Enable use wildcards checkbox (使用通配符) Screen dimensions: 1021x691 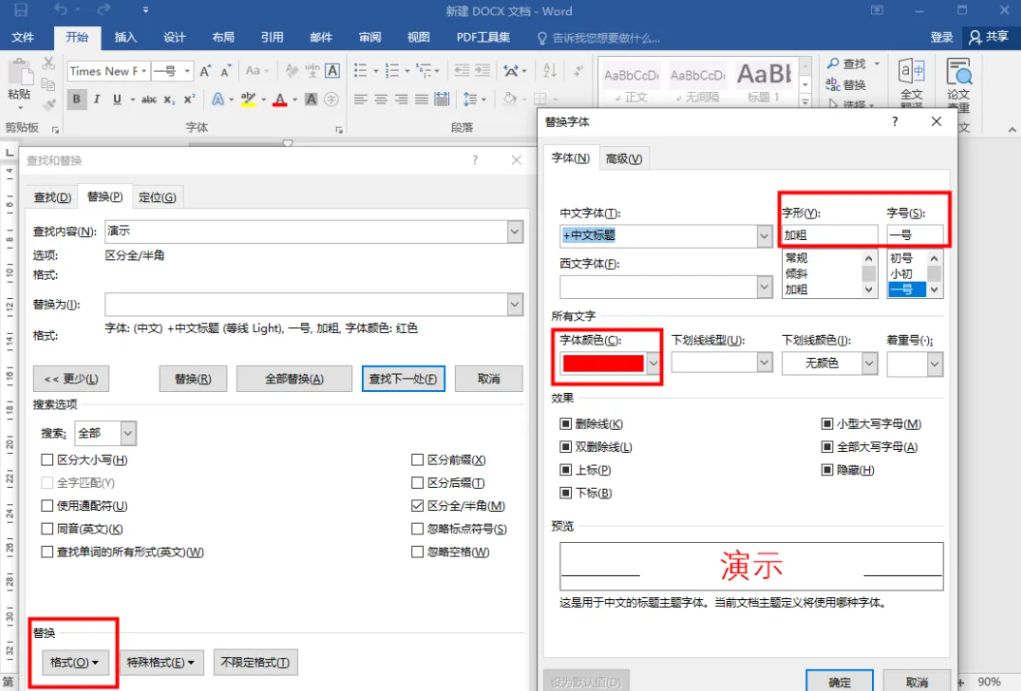[47, 505]
